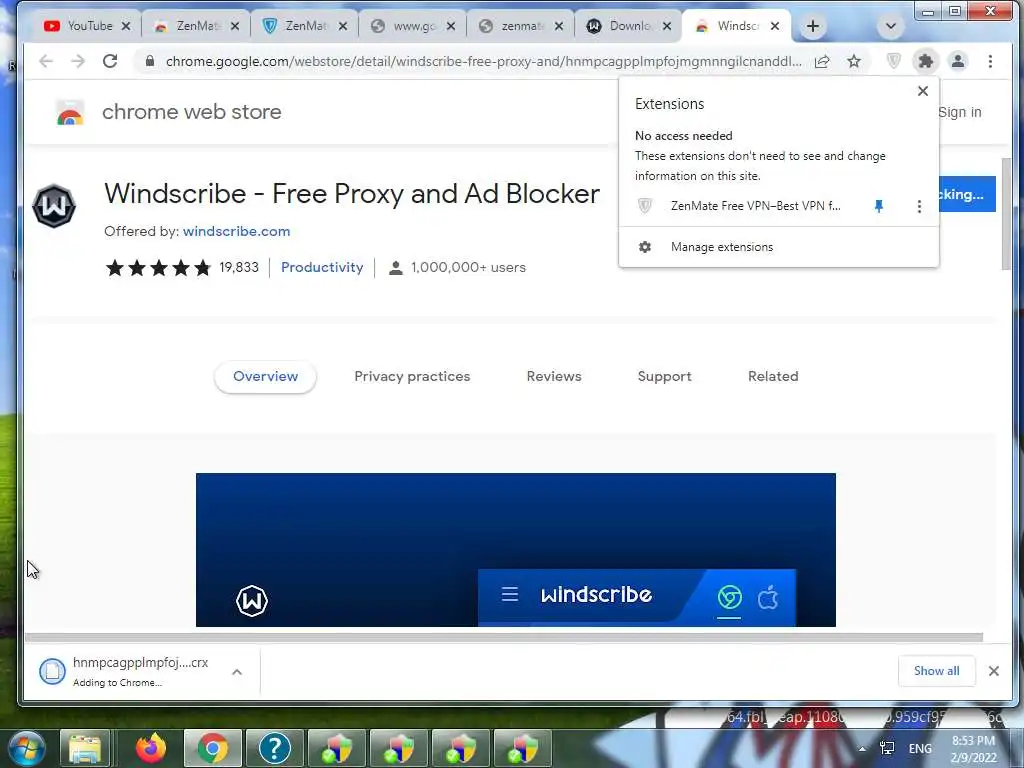Open File Explorer from taskbar
Viewport: 1024px width, 768px height.
(x=86, y=748)
